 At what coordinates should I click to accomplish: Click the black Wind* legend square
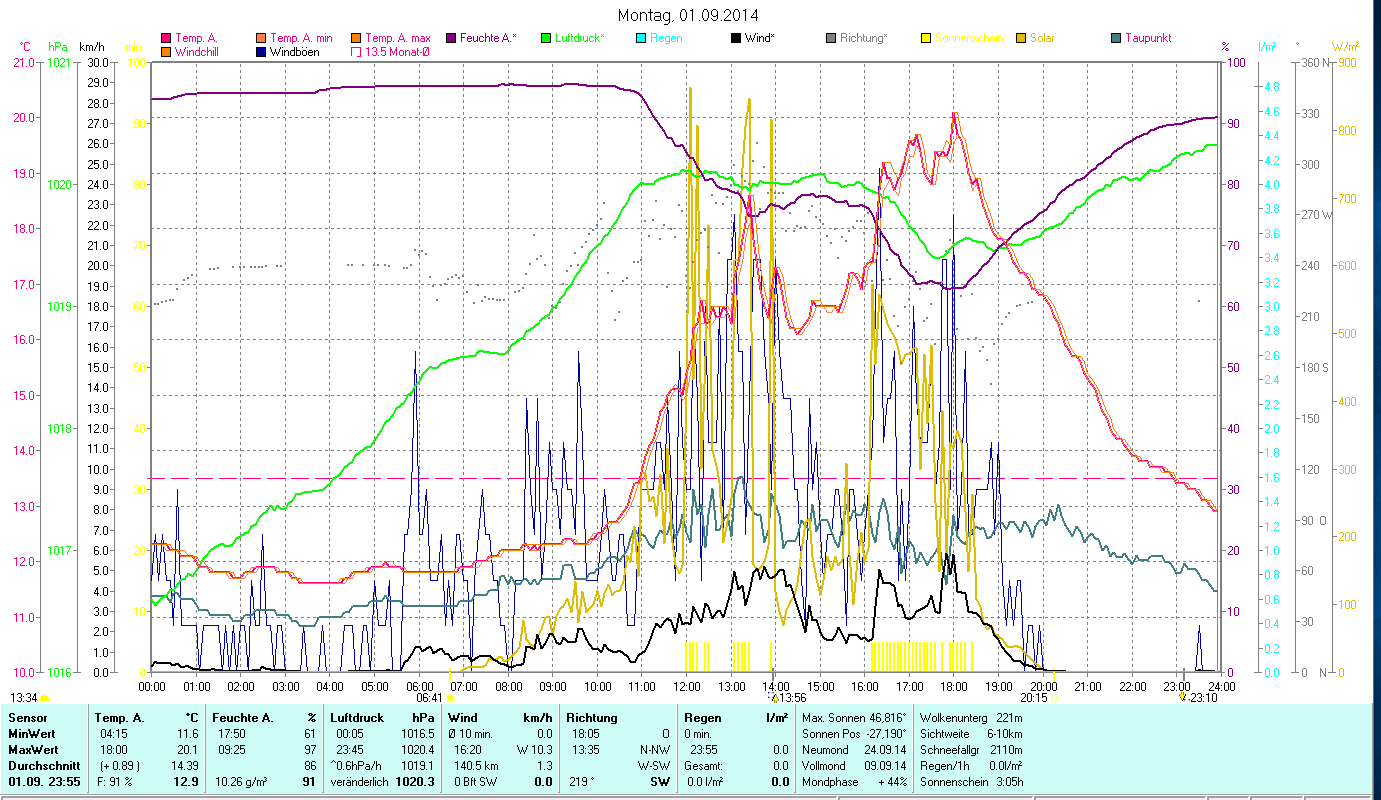(737, 38)
